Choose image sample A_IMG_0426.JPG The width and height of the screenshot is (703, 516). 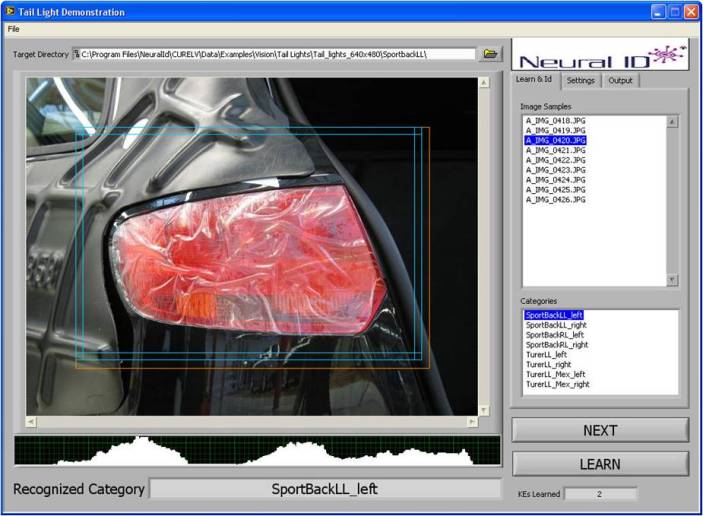pyautogui.click(x=555, y=200)
